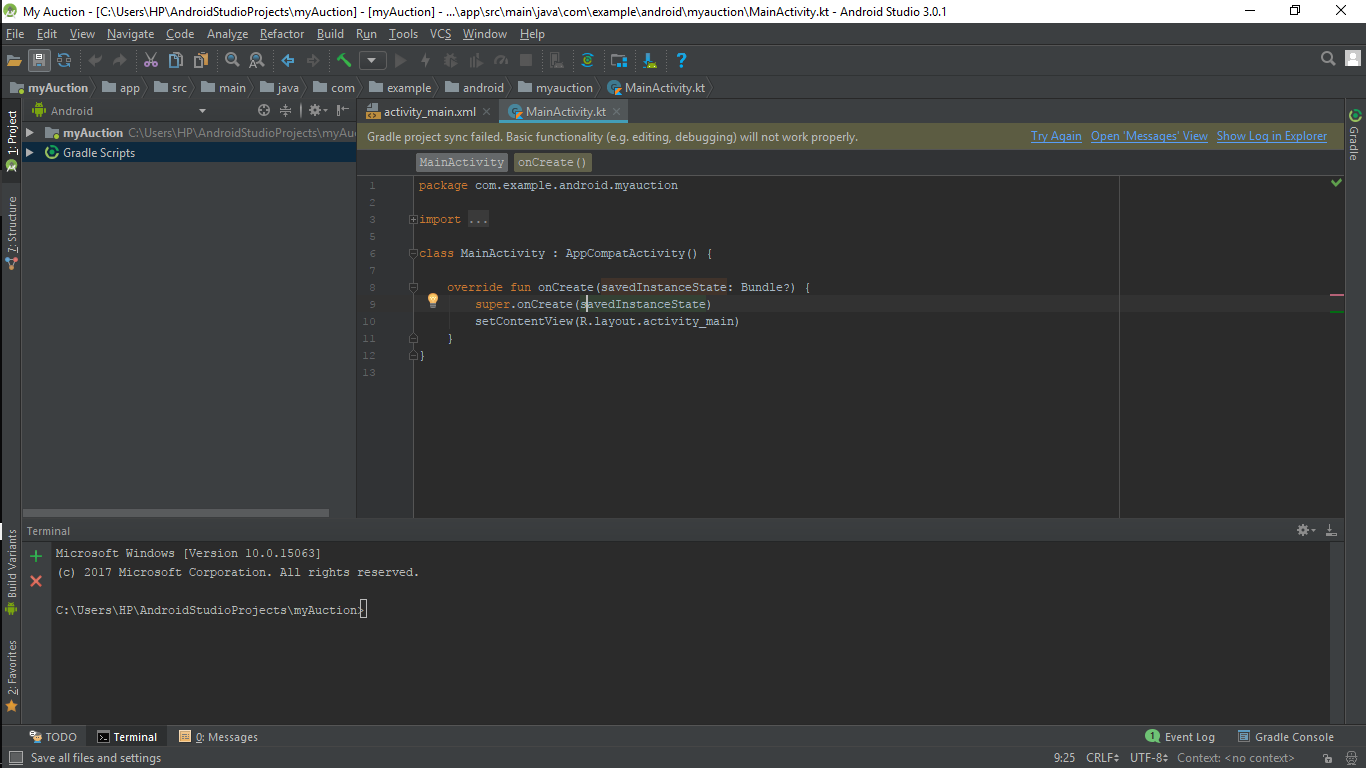Click MainActivity.kt in navigation bar
This screenshot has width=1366, height=768.
[656, 88]
